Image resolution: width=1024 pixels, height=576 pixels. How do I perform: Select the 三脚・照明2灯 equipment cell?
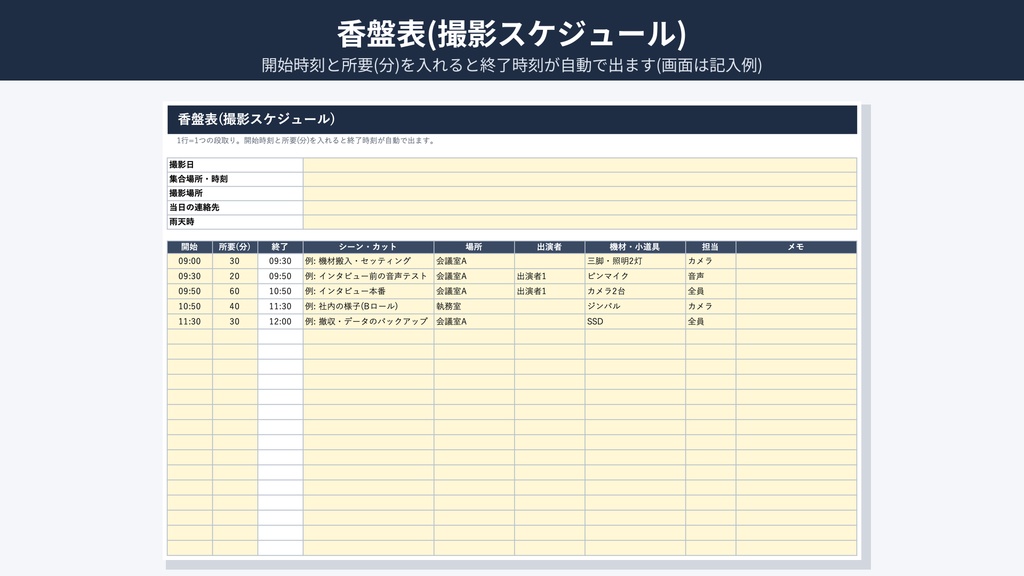635,261
